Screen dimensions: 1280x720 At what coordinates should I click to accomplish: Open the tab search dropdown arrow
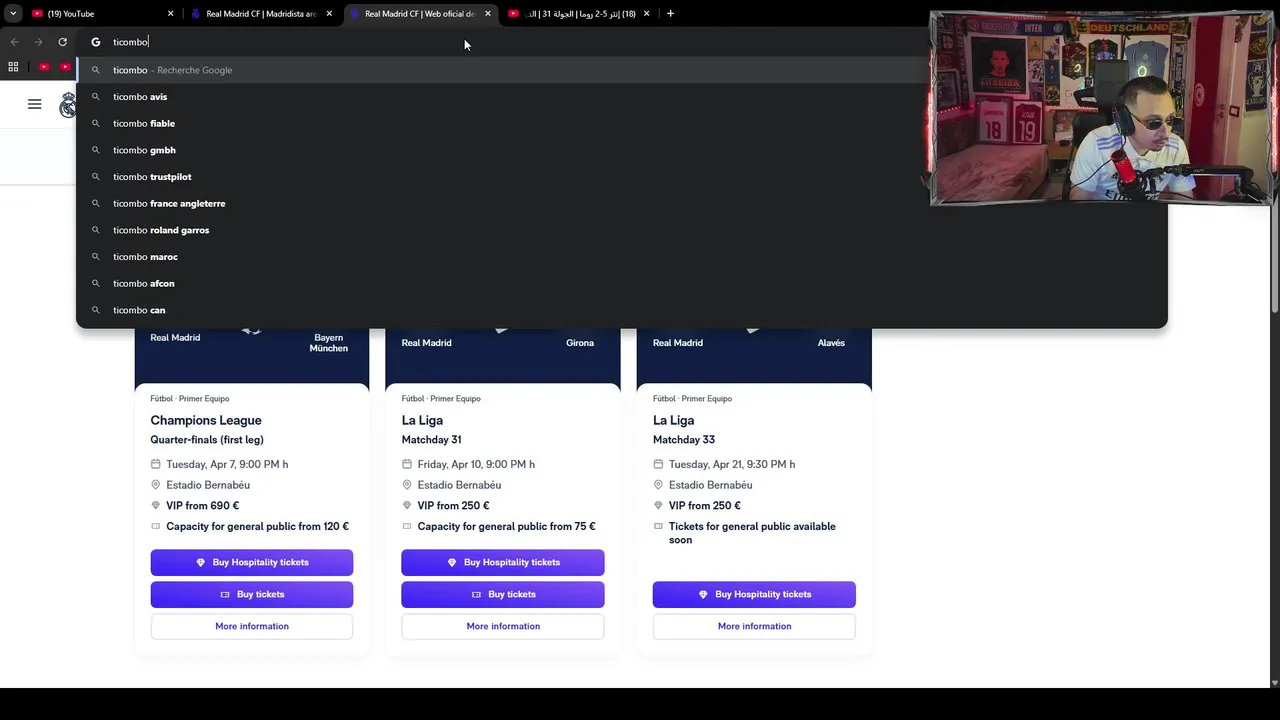13,14
